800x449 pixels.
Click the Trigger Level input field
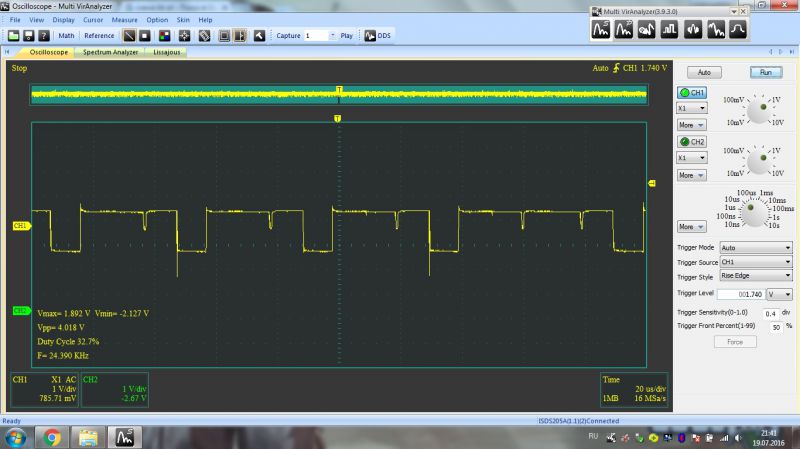pyautogui.click(x=740, y=294)
